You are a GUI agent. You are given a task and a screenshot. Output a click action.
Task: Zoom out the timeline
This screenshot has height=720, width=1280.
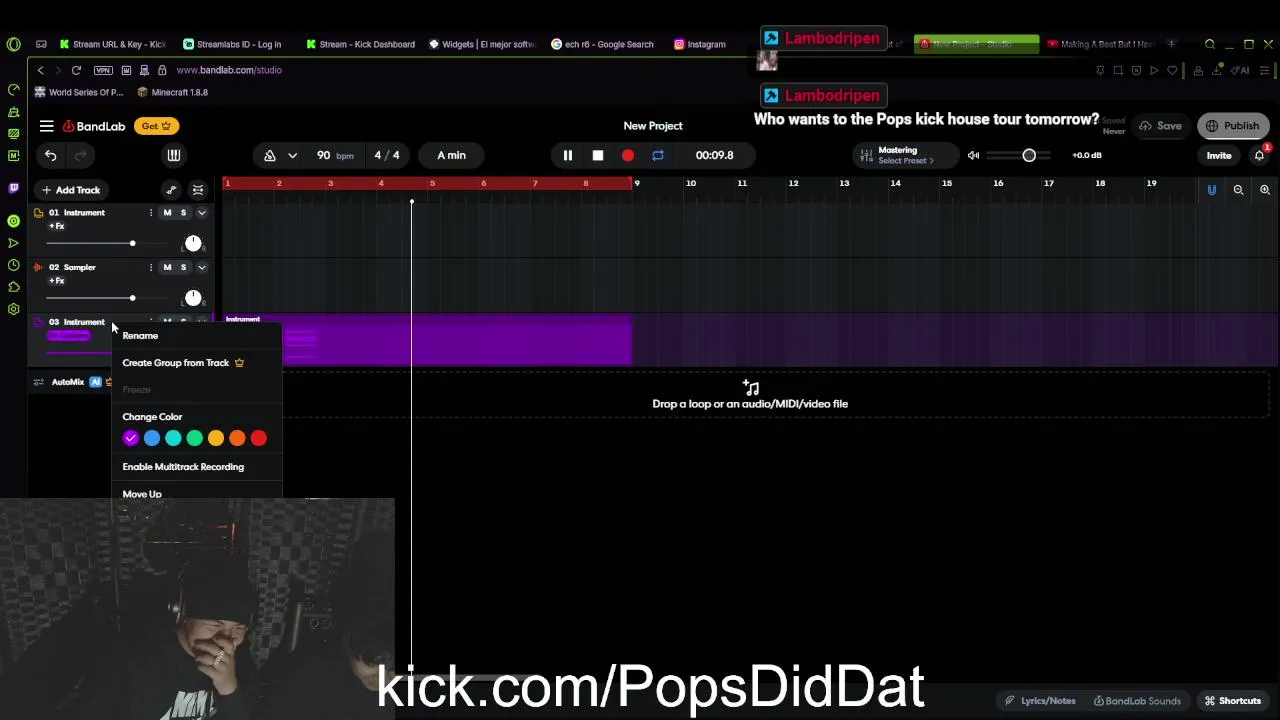click(1238, 190)
